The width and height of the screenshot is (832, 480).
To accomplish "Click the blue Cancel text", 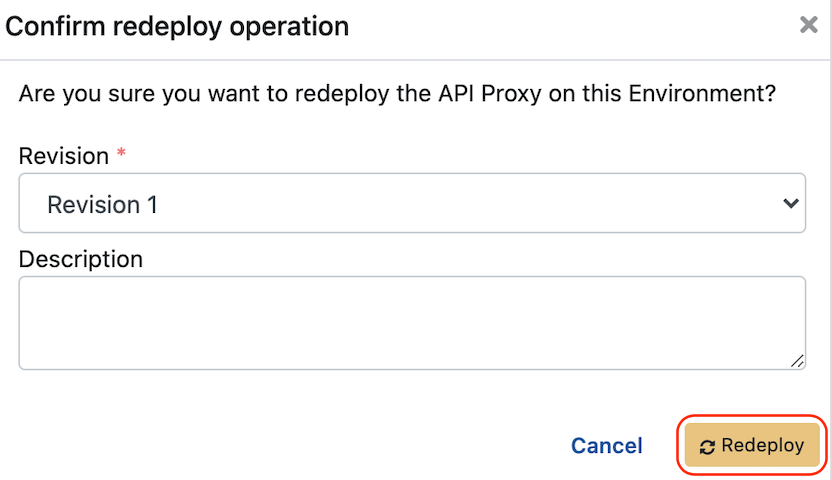I will pyautogui.click(x=606, y=446).
